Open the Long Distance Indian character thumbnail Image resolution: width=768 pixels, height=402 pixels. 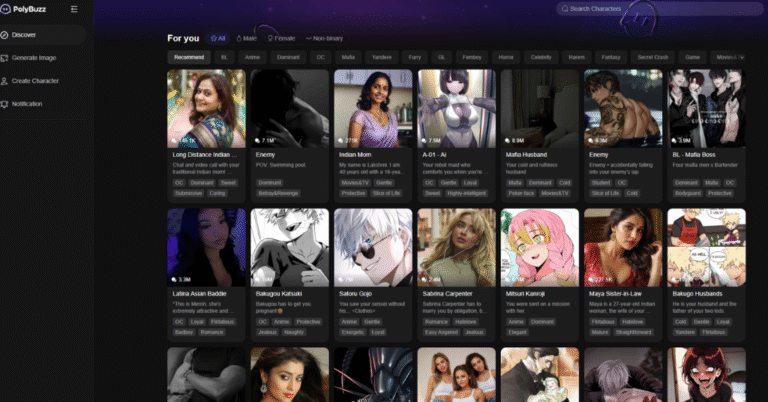(x=206, y=109)
